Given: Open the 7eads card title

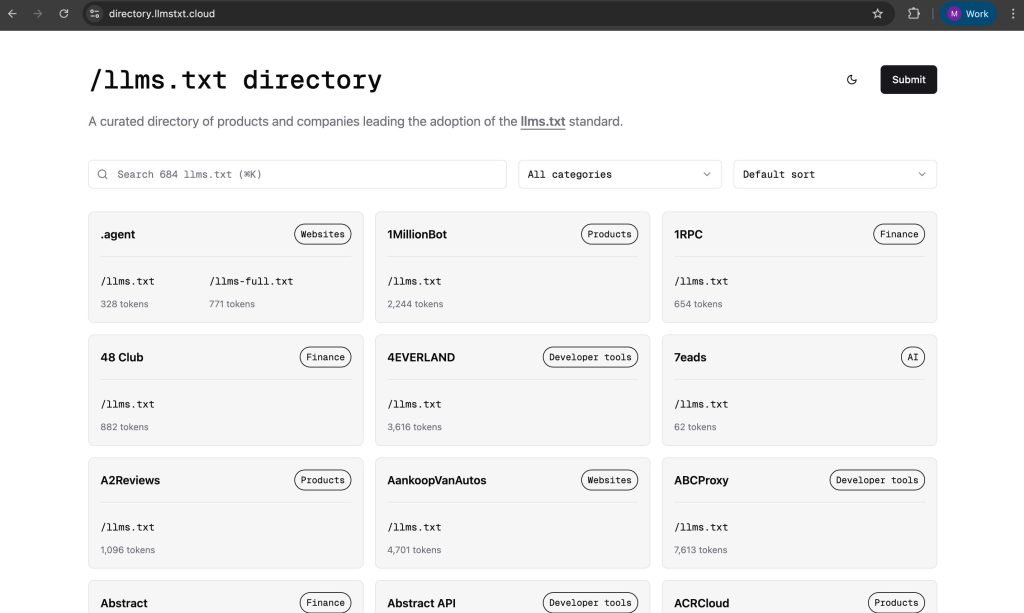Looking at the screenshot, I should pyautogui.click(x=690, y=357).
